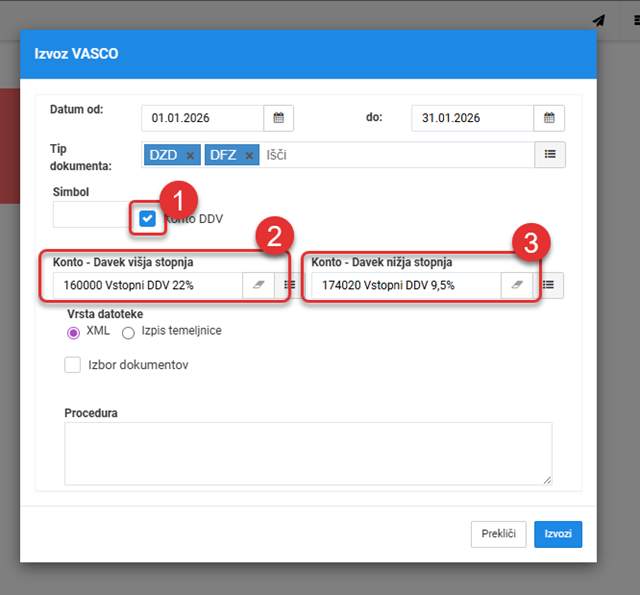Click the Procedura textarea resize handle
The height and width of the screenshot is (595, 640).
point(547,480)
